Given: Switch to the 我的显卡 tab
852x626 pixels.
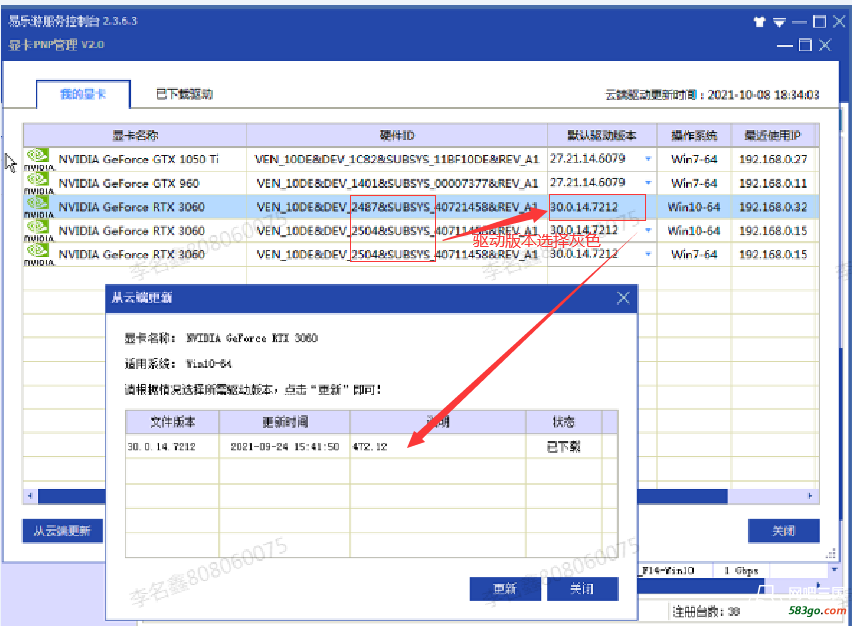Looking at the screenshot, I should coord(83,95).
